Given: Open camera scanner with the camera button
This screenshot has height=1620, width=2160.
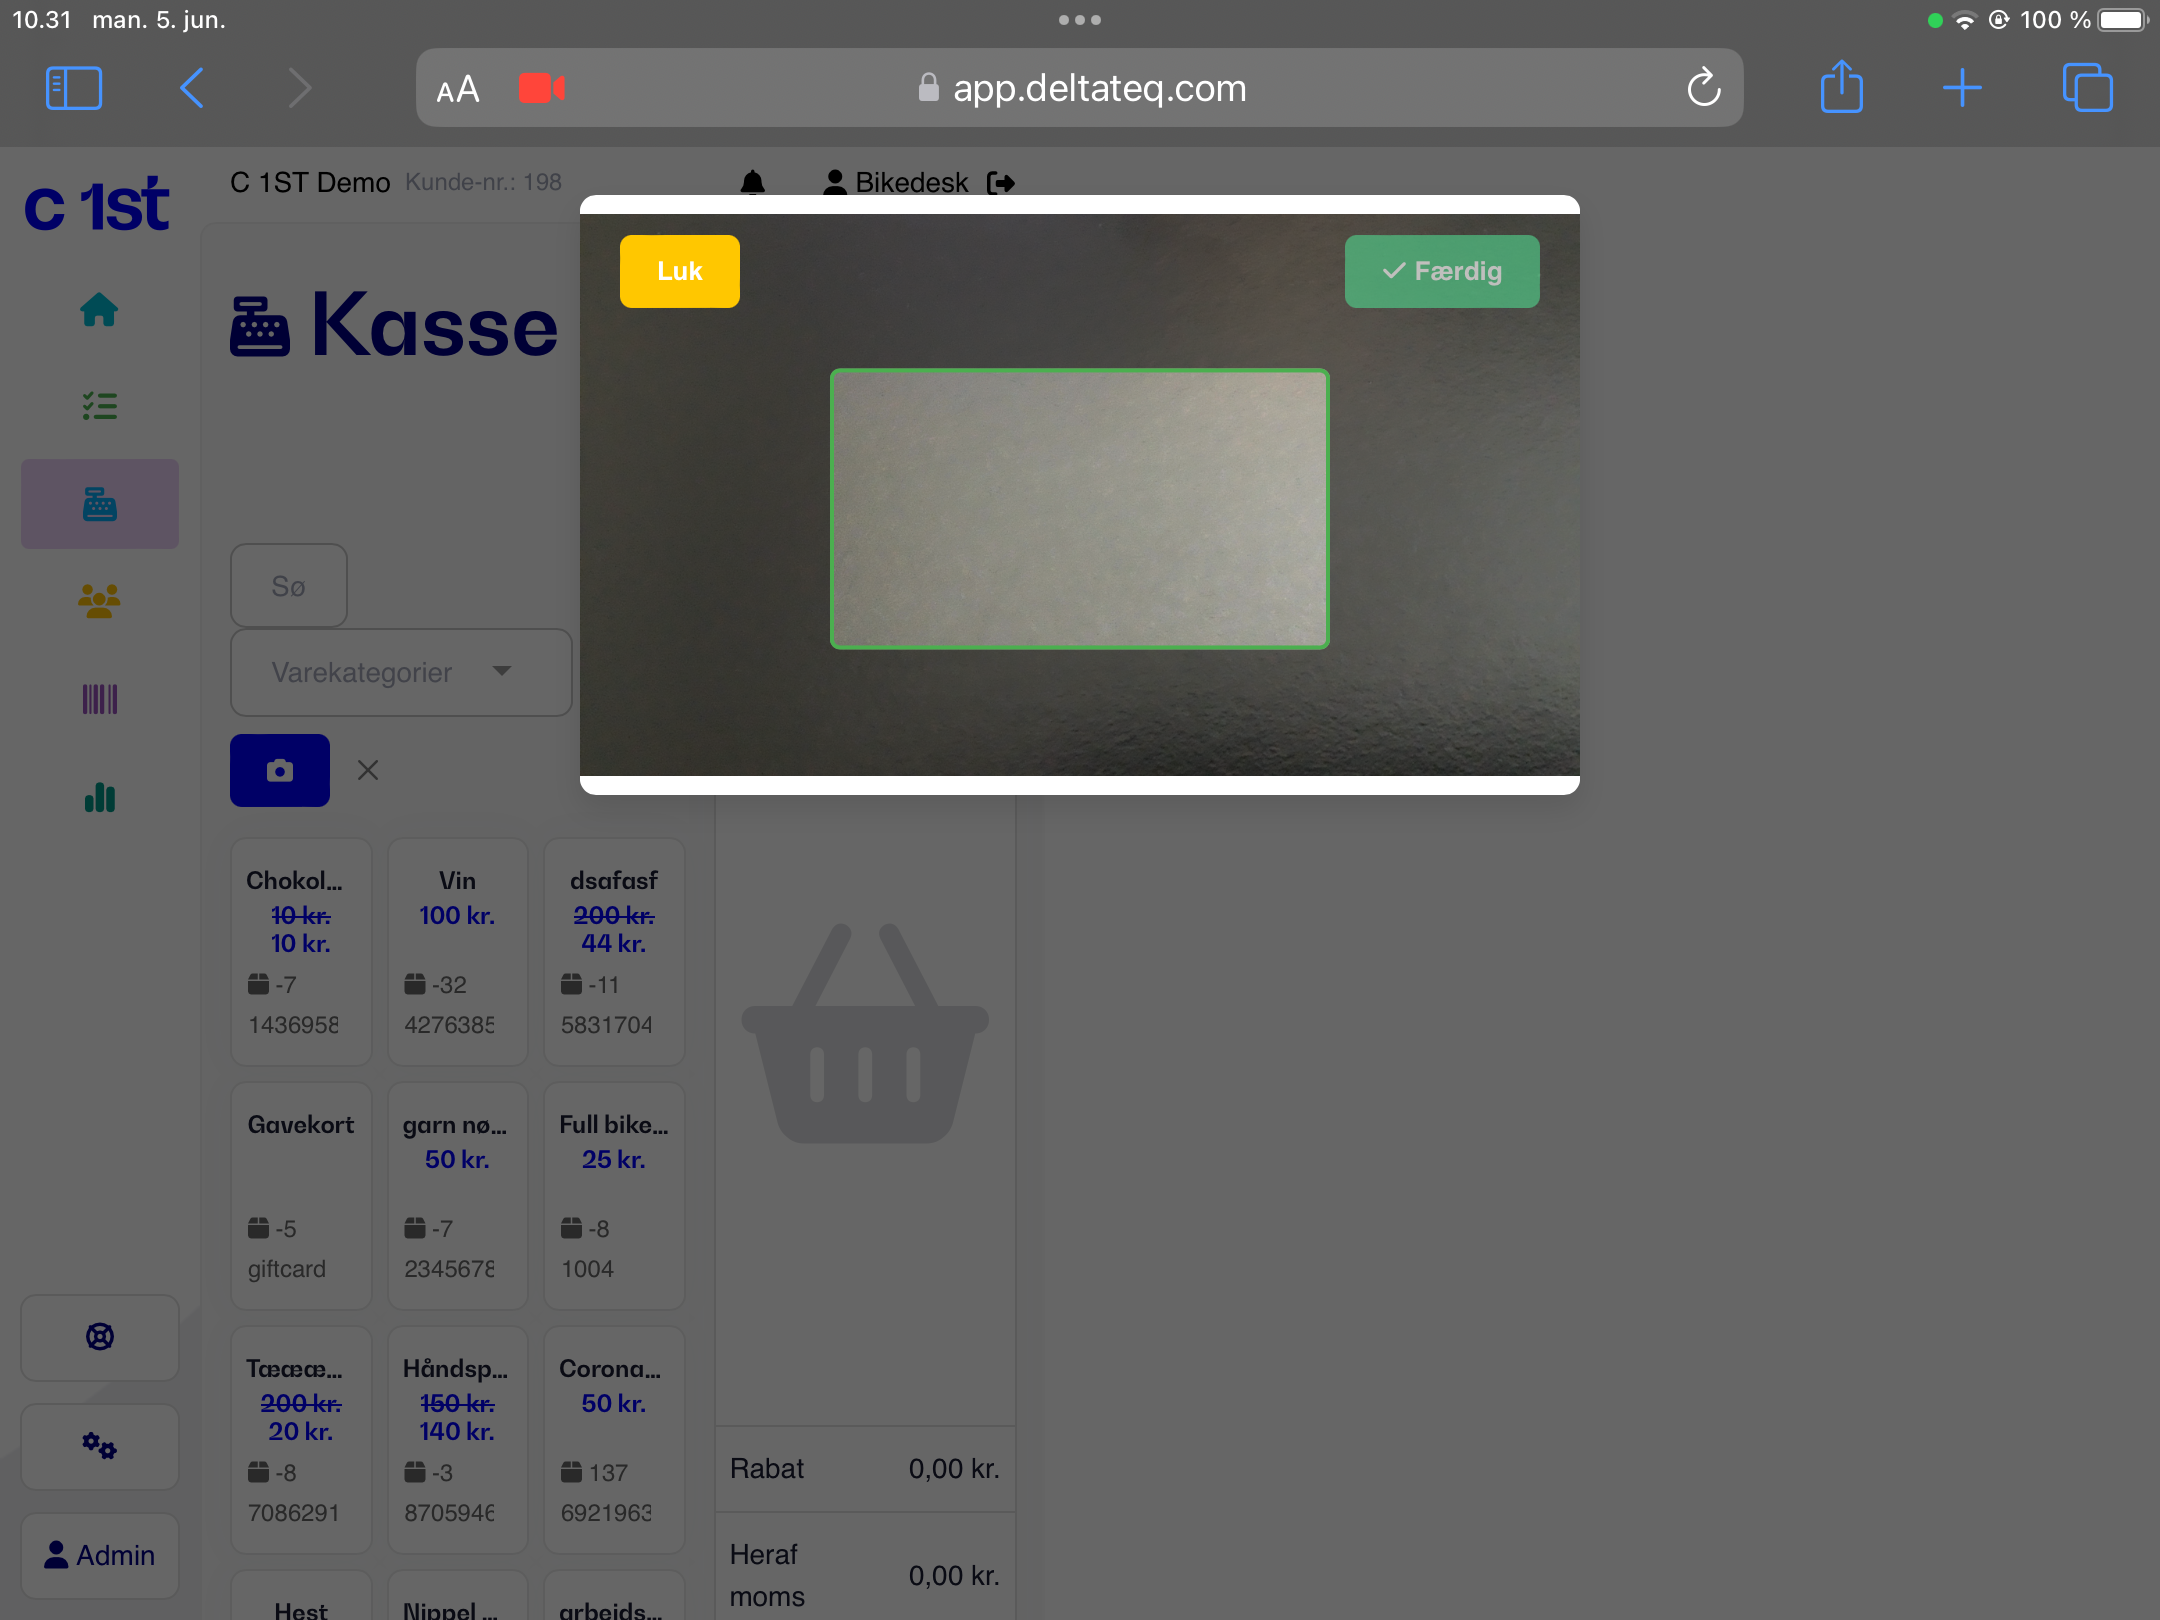Looking at the screenshot, I should [x=280, y=770].
